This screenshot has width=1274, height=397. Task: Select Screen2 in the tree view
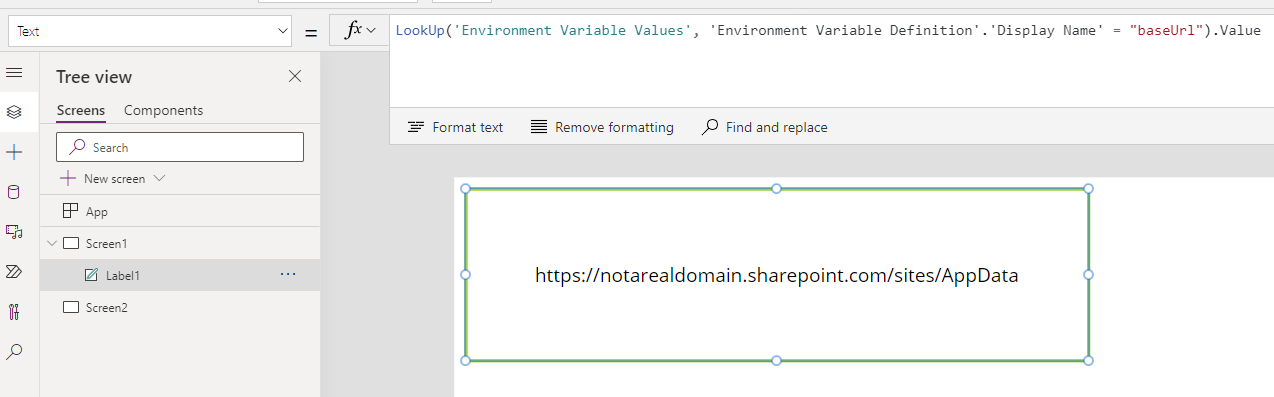pyautogui.click(x=180, y=307)
